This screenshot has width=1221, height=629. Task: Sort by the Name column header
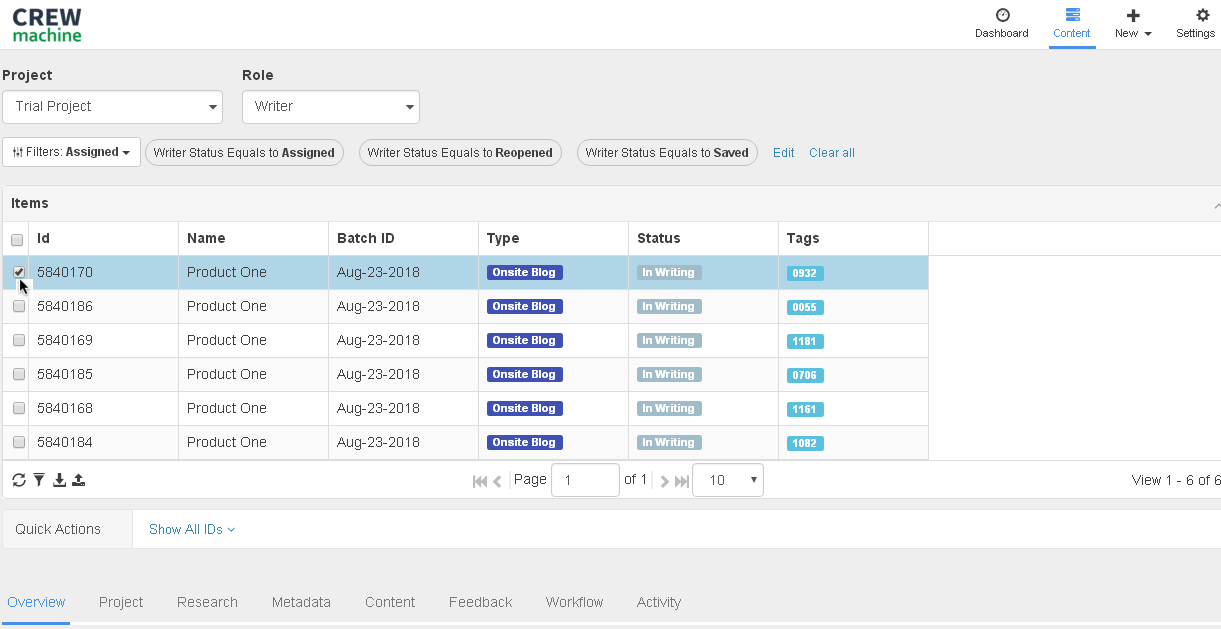tap(254, 238)
